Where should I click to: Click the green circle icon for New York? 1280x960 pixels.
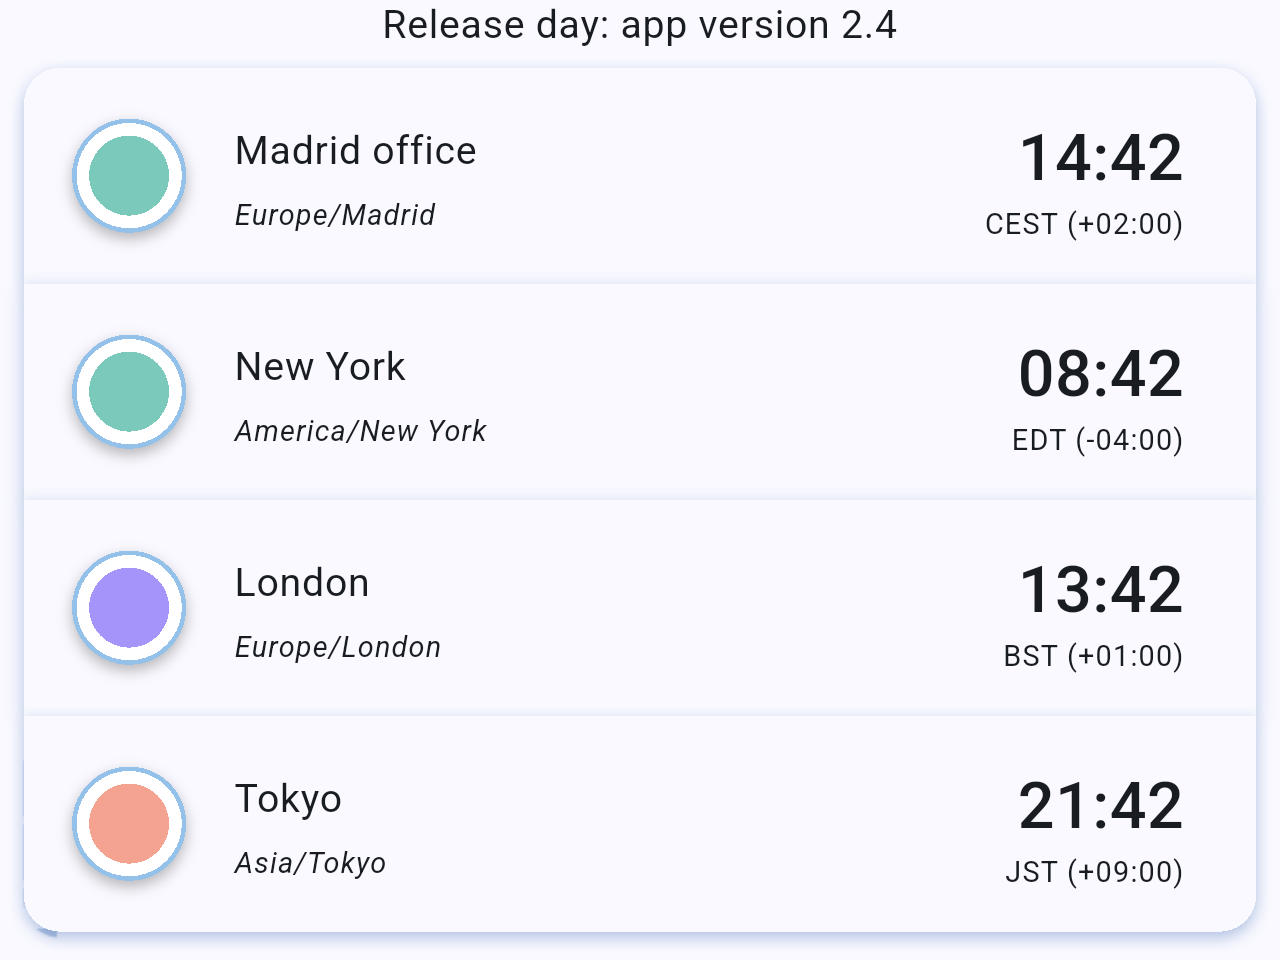[x=129, y=392]
